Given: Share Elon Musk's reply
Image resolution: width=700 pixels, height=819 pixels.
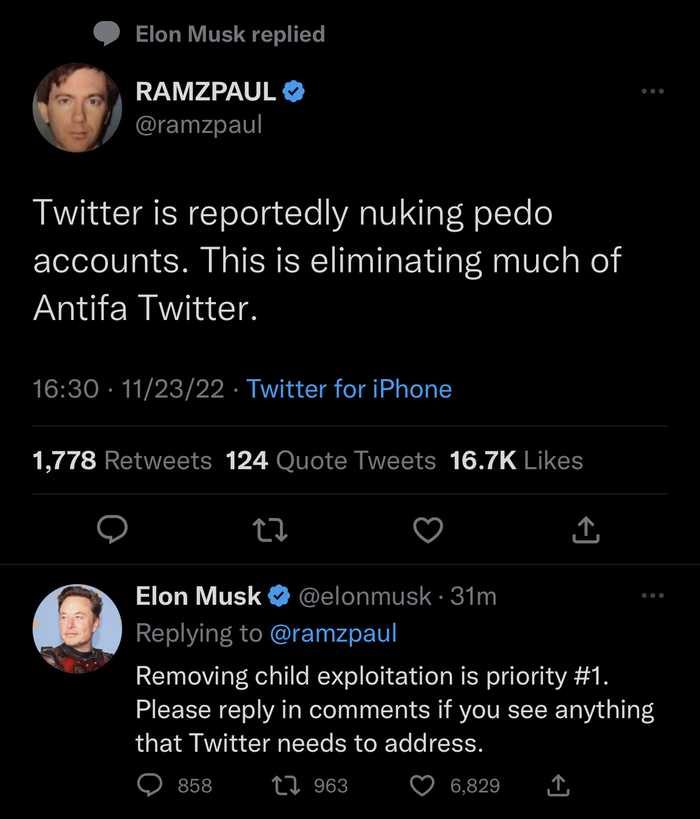Looking at the screenshot, I should click(x=559, y=786).
